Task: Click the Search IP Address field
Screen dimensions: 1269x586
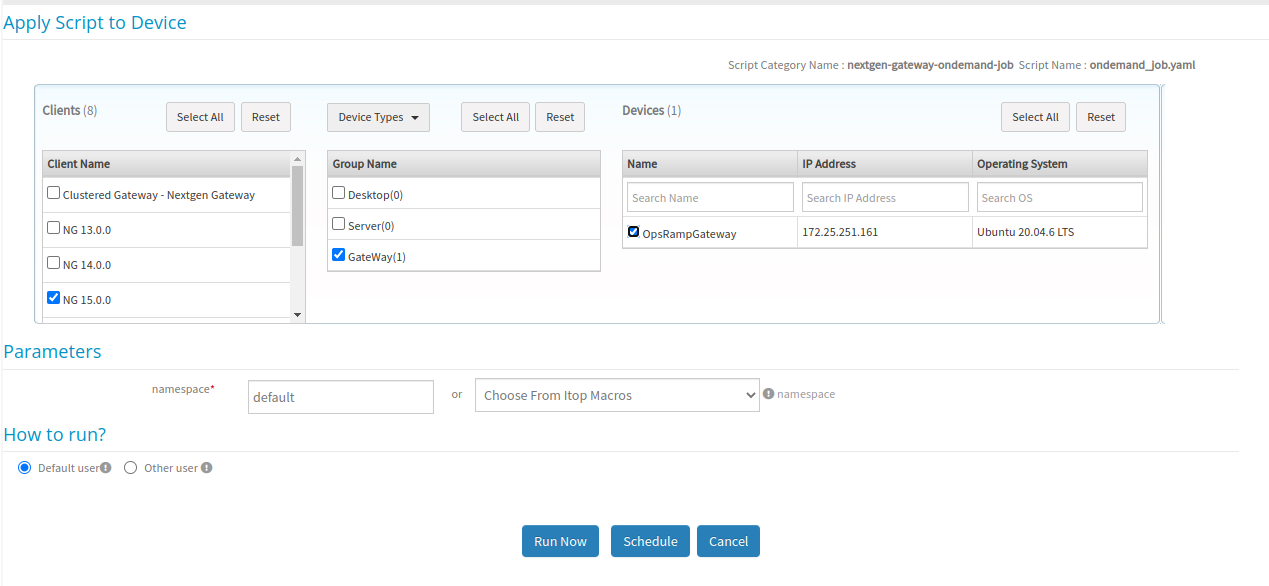Action: pos(884,196)
